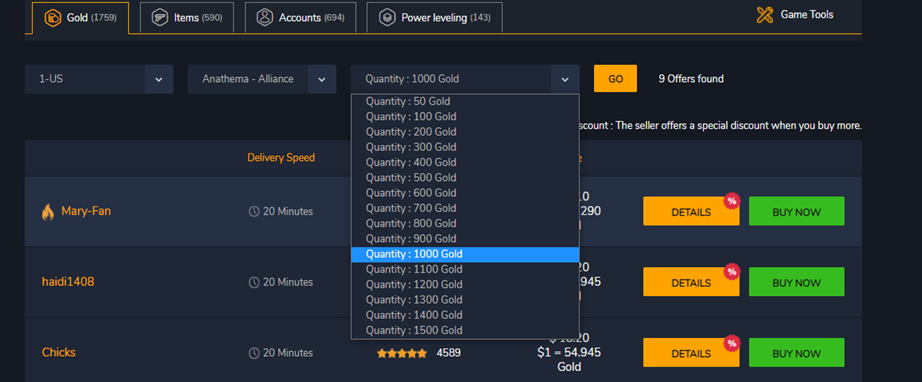Viewport: 922px width, 382px height.
Task: Open seller Chicks' profile
Action: (59, 353)
